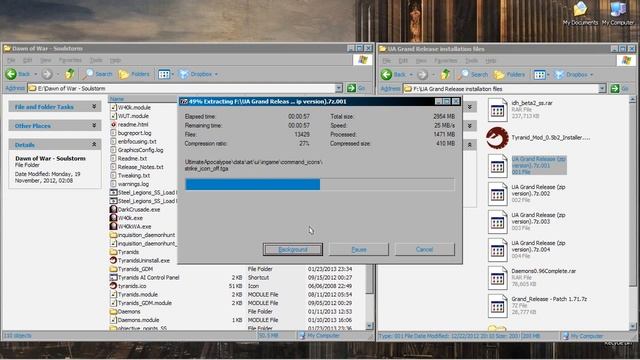Select Daemons folder
Image resolution: width=640 pixels, height=360 pixels.
[125, 311]
